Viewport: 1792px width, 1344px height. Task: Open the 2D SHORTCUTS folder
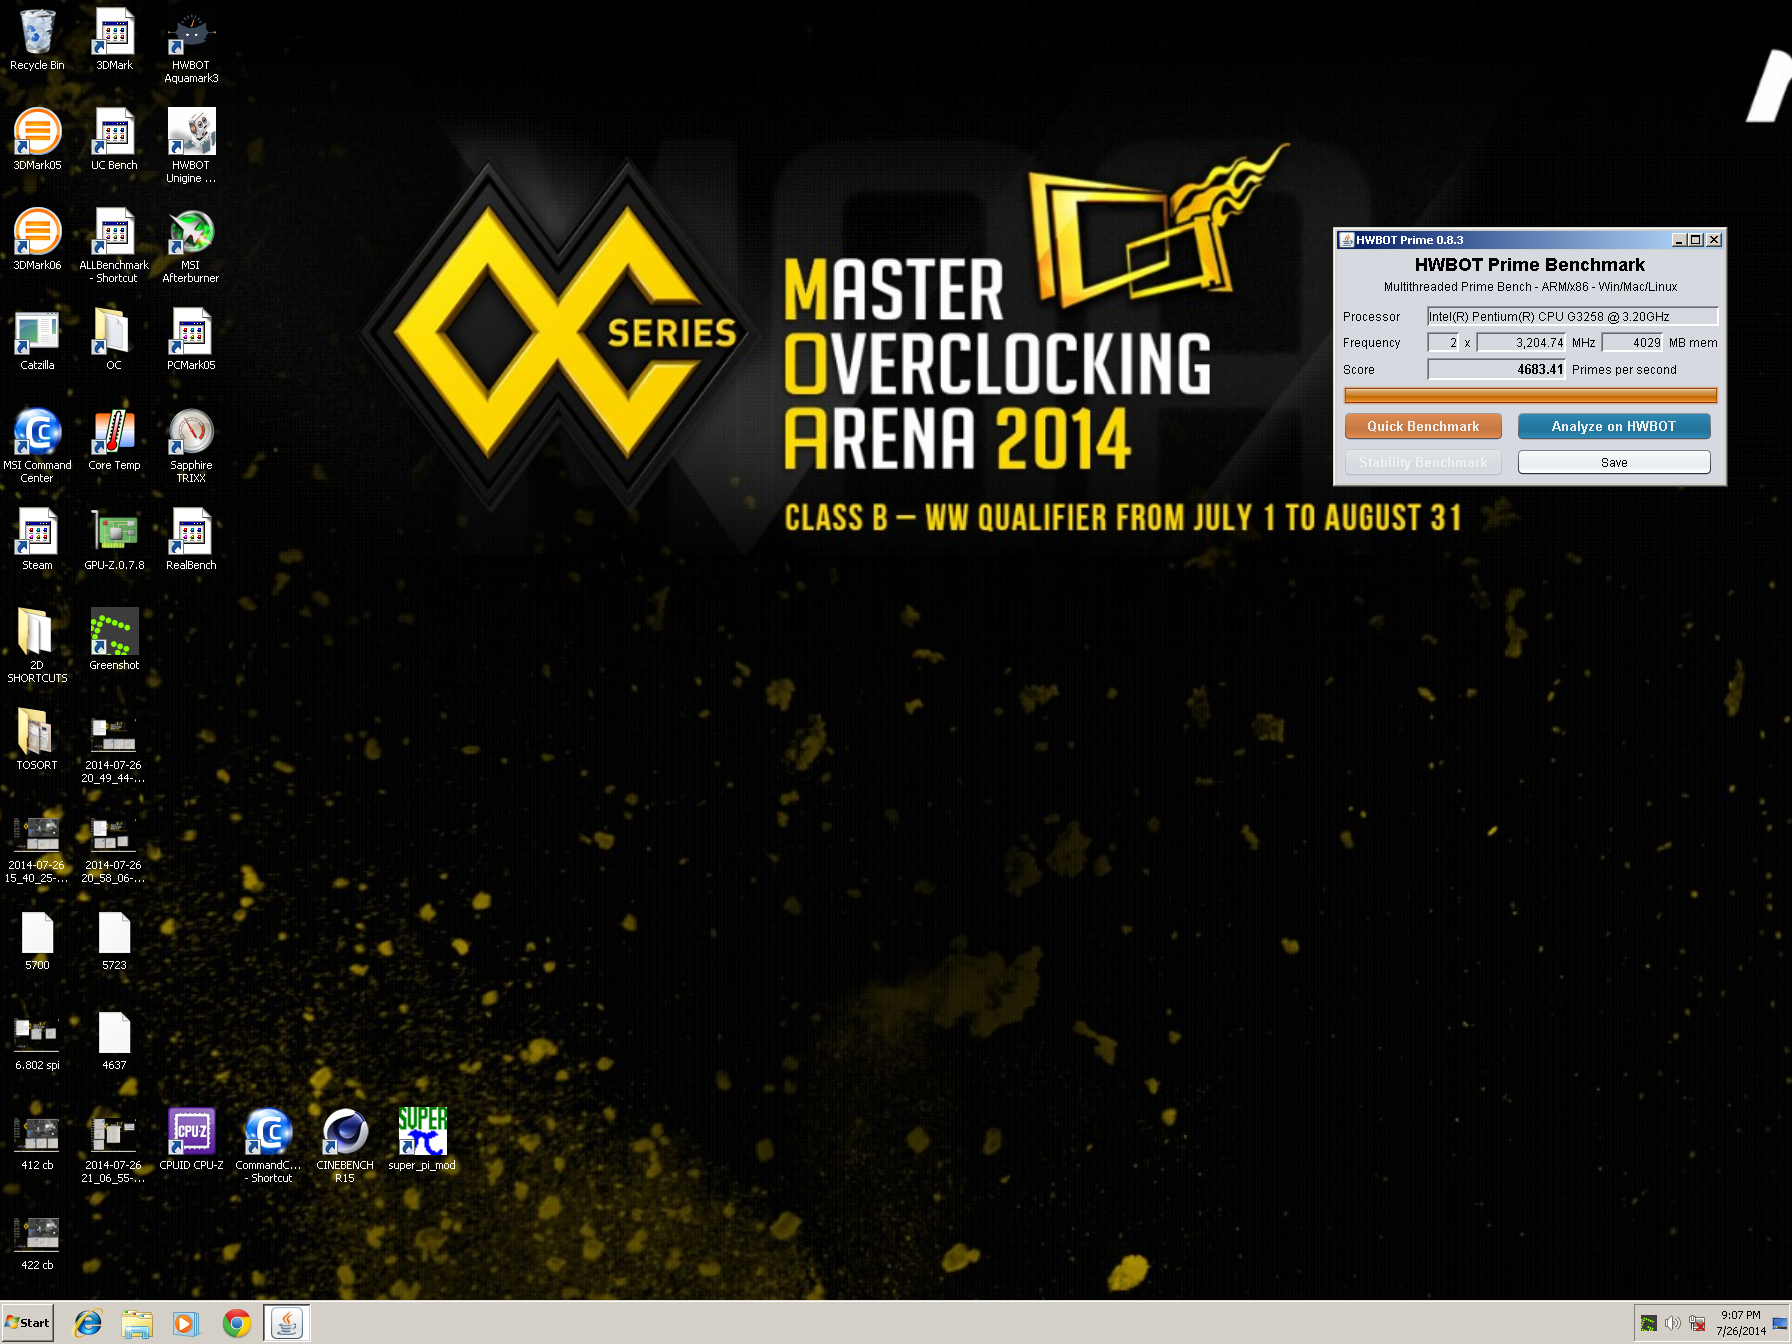pos(37,646)
